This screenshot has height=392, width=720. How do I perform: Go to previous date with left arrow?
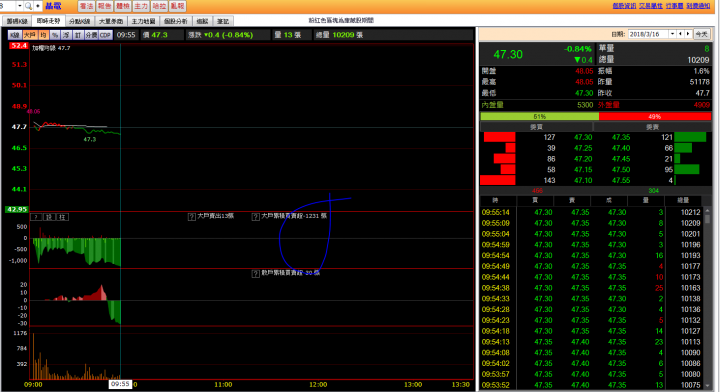[x=681, y=34]
